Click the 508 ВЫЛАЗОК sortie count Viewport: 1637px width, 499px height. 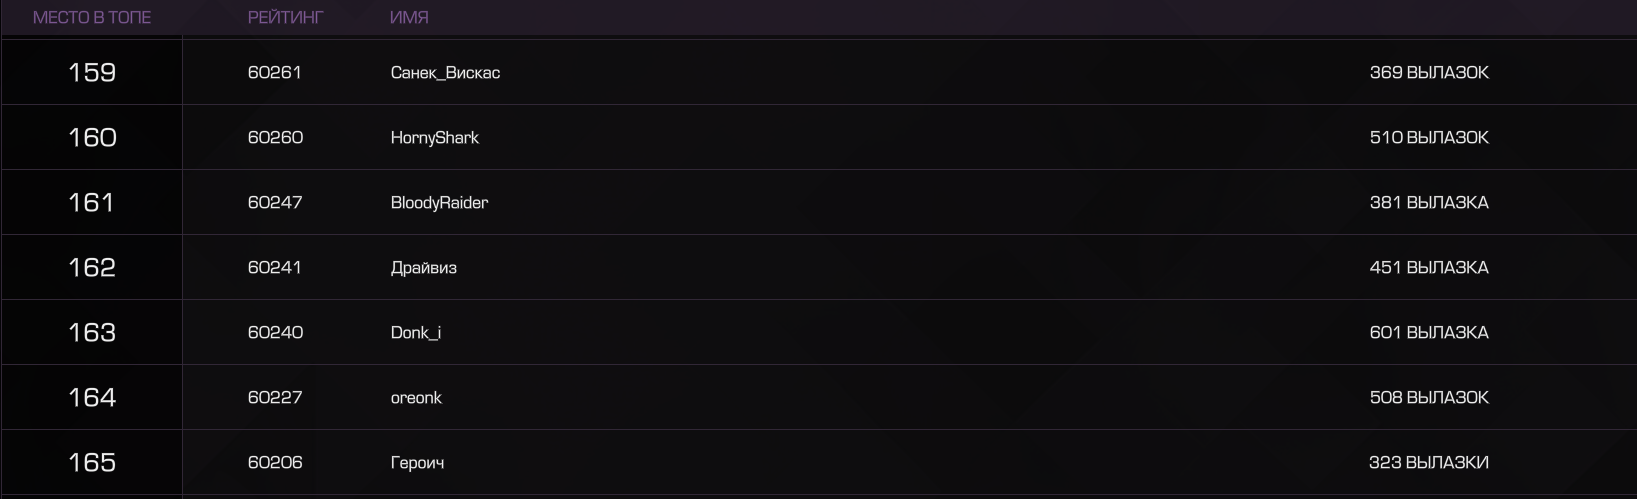click(x=1429, y=397)
